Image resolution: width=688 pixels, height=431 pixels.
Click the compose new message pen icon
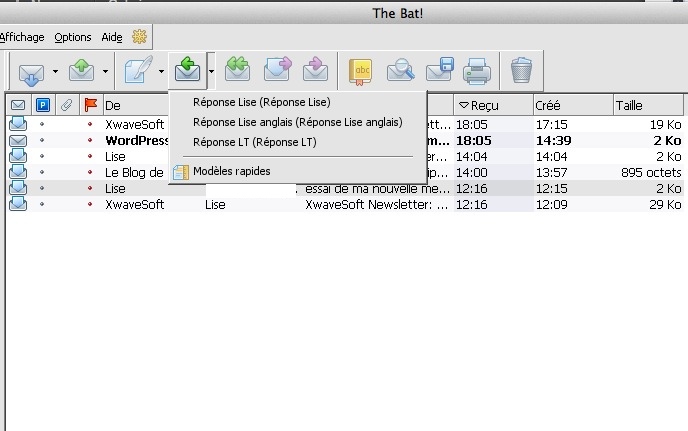tap(138, 71)
